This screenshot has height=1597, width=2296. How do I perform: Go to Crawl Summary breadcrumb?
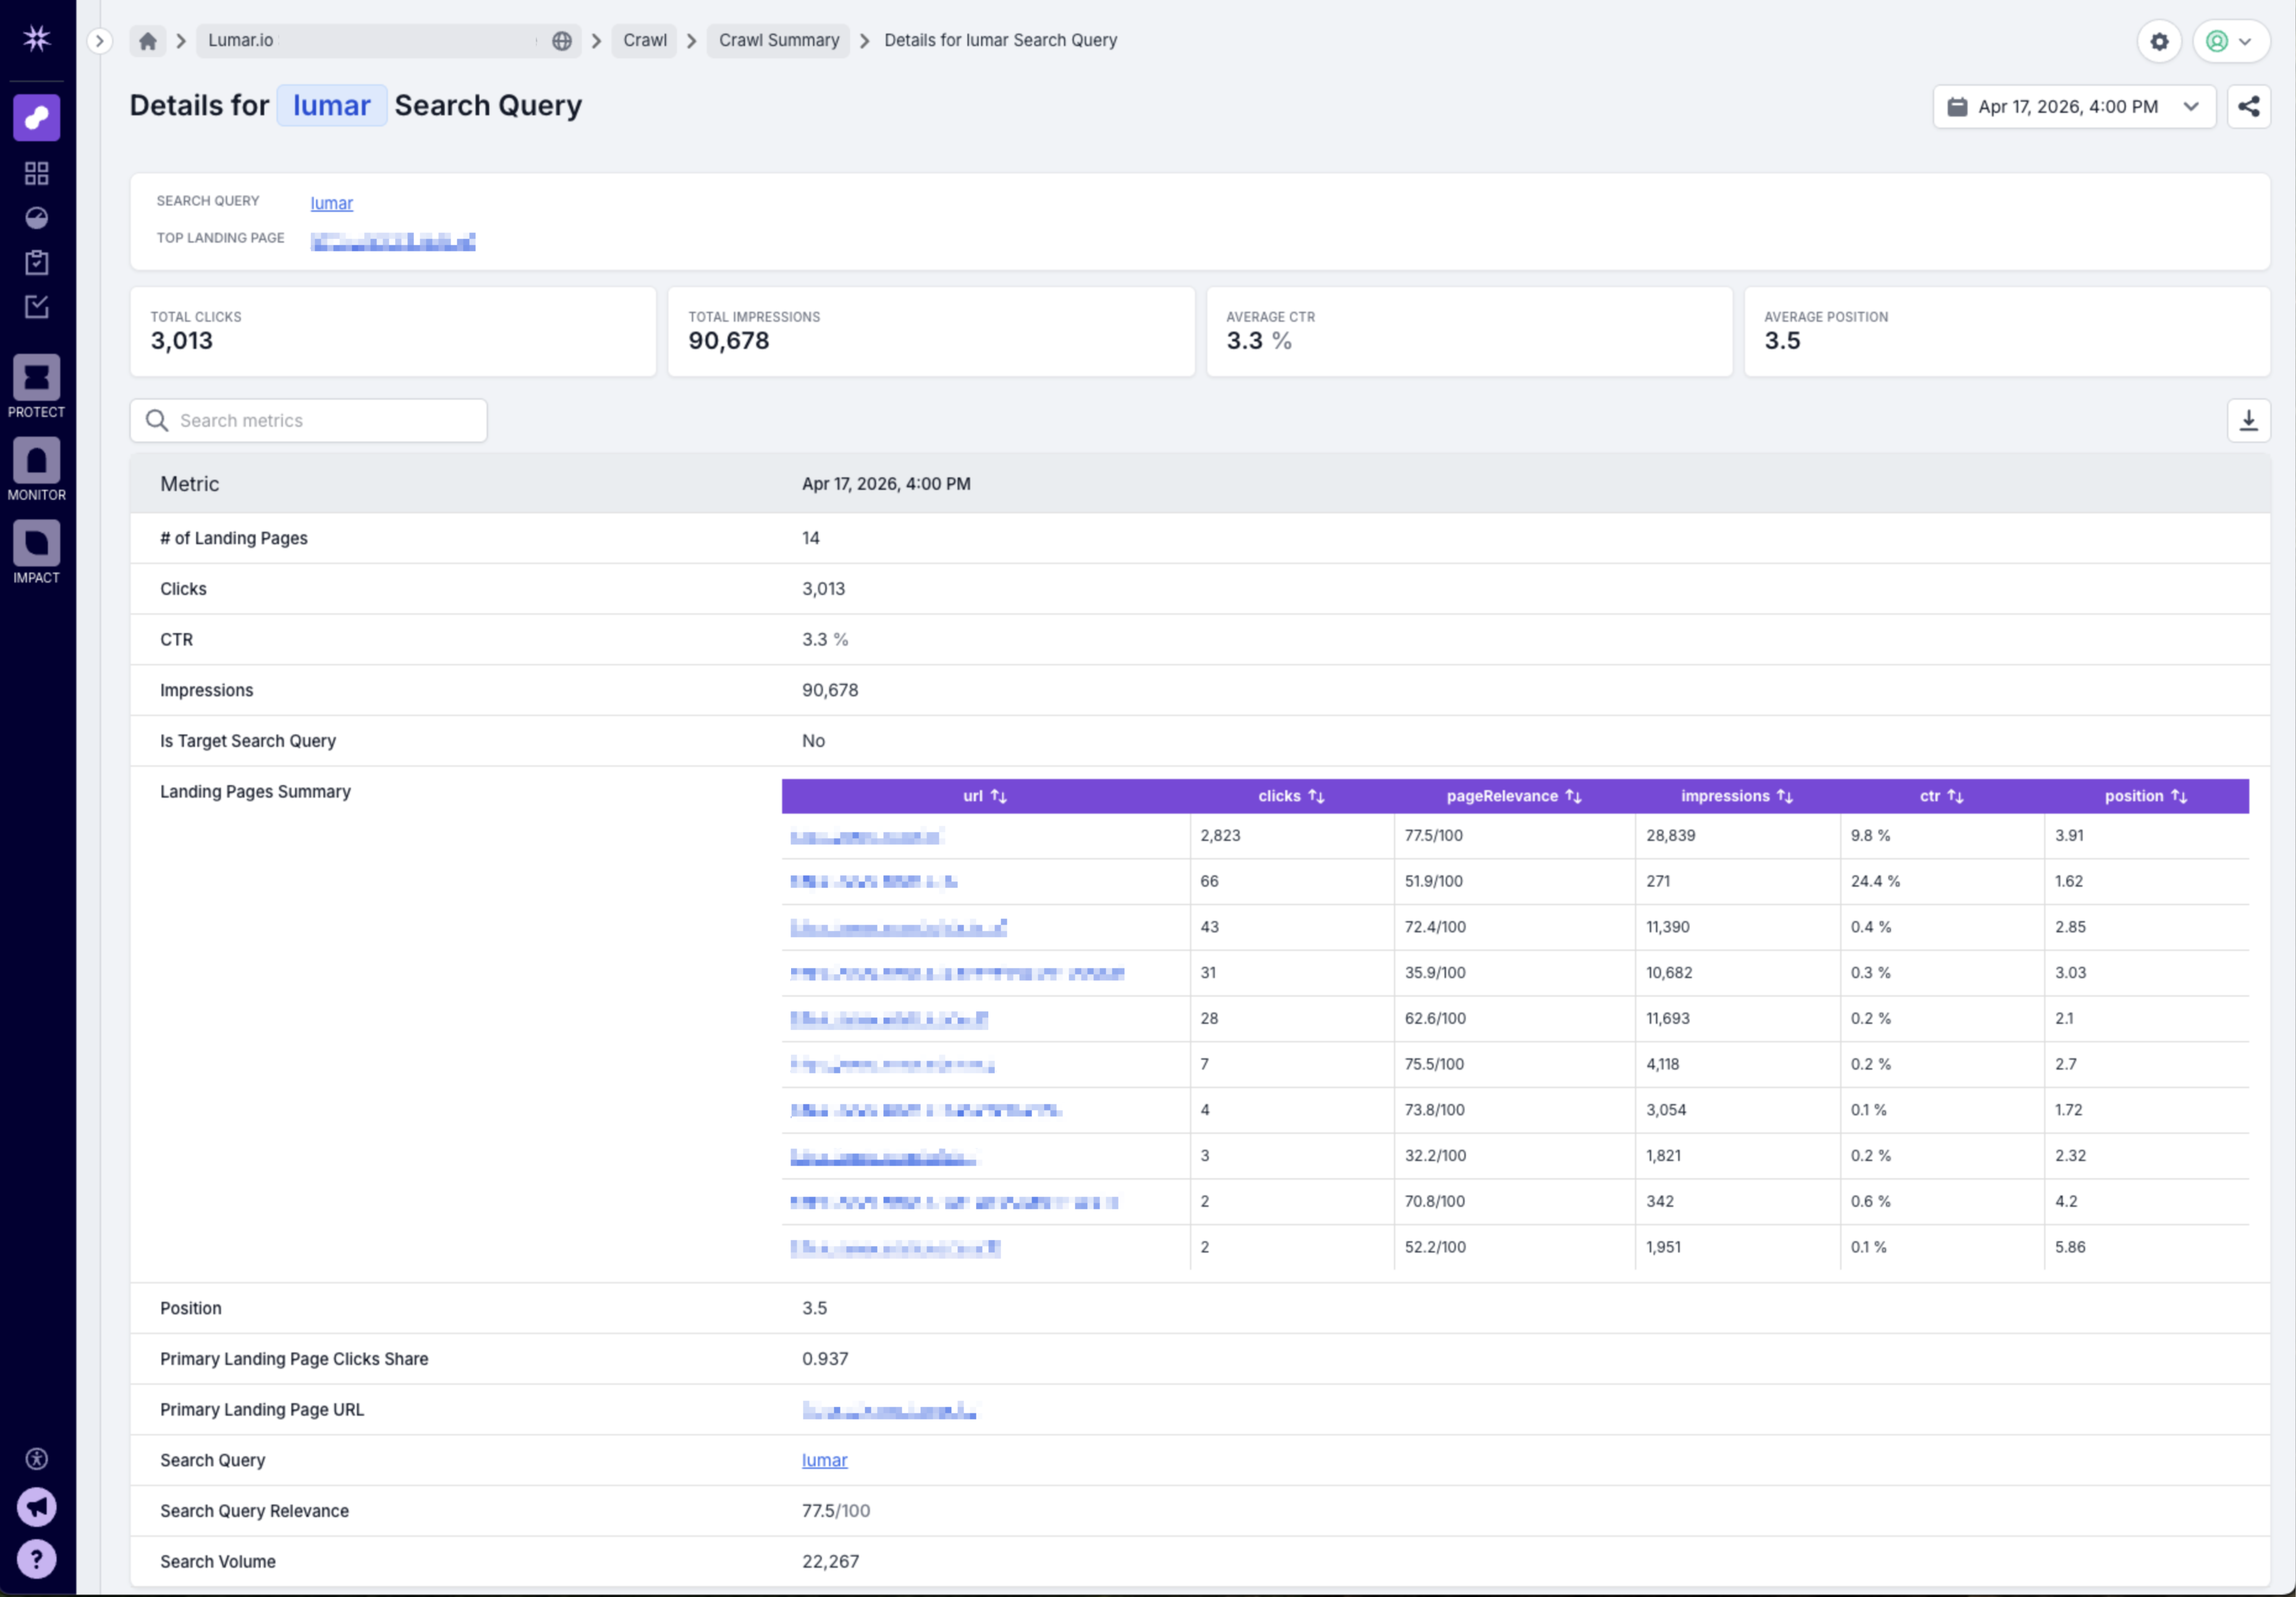point(778,41)
